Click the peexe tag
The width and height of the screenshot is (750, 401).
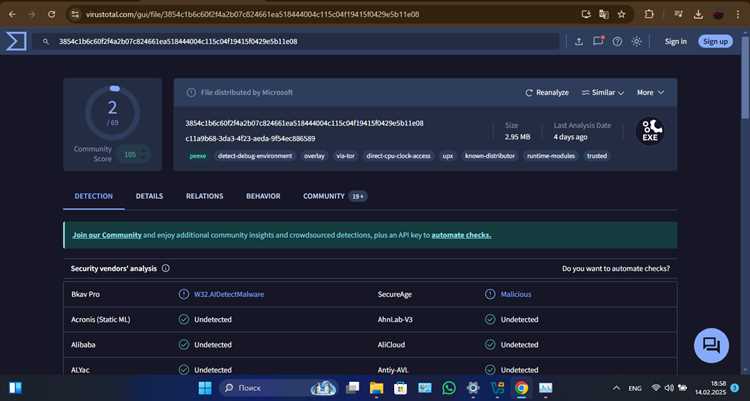(198, 156)
